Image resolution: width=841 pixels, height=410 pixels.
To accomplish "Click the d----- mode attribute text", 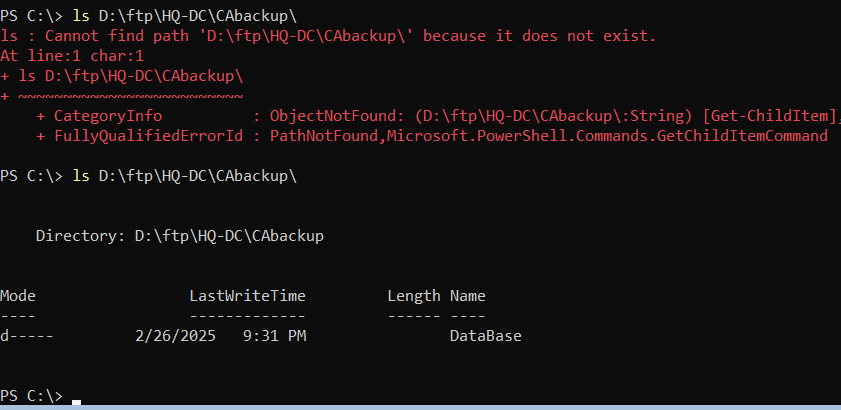I will click(x=27, y=336).
